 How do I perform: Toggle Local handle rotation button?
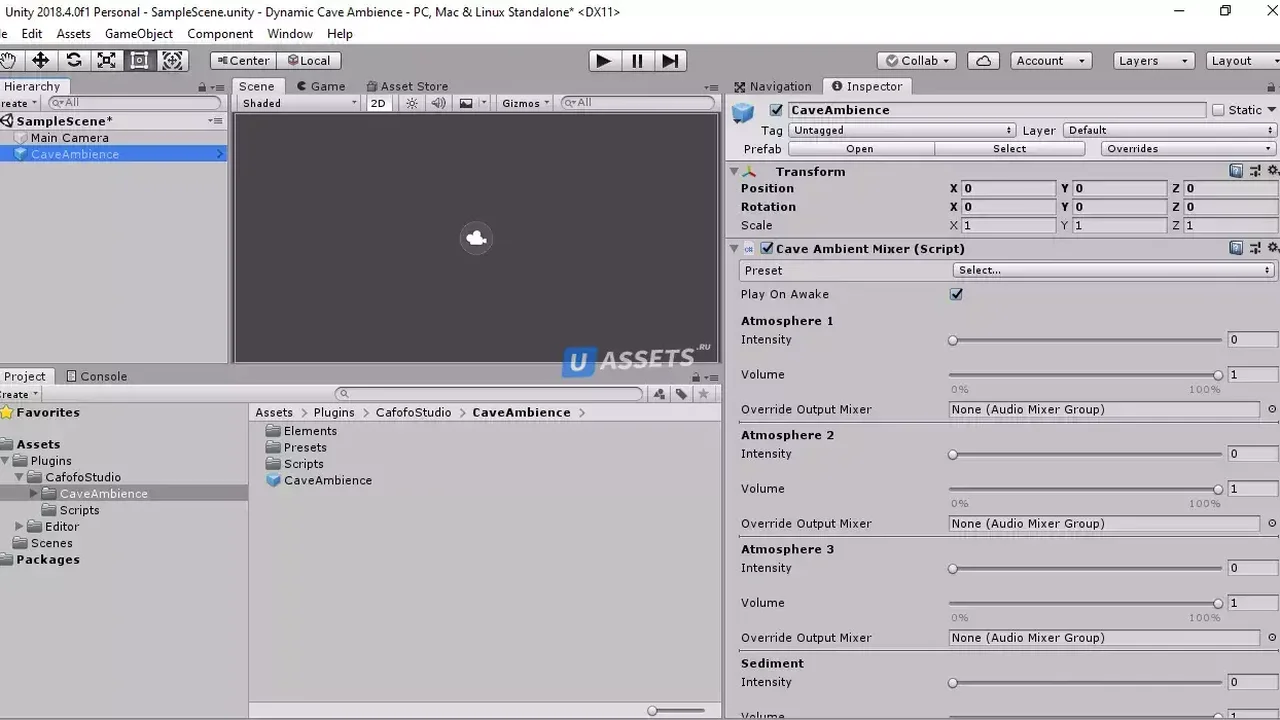(x=309, y=61)
